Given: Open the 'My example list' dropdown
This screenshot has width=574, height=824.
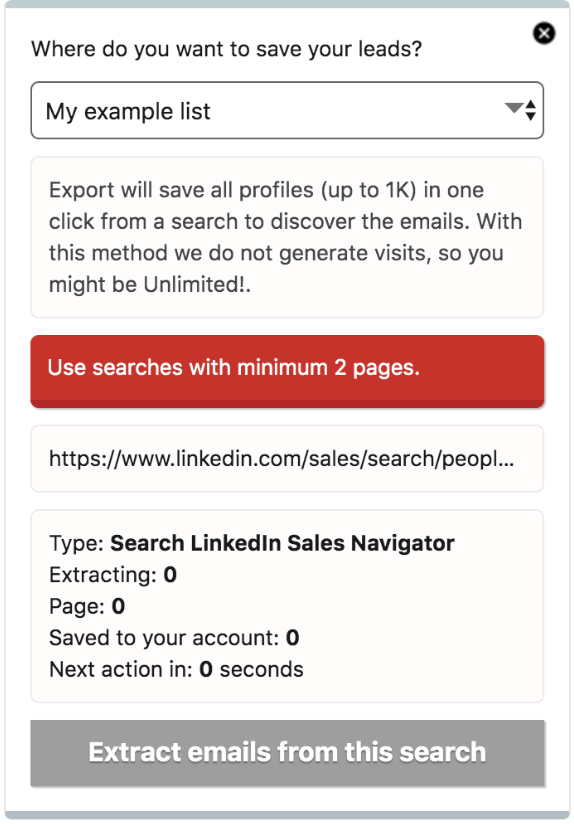Looking at the screenshot, I should [x=287, y=110].
